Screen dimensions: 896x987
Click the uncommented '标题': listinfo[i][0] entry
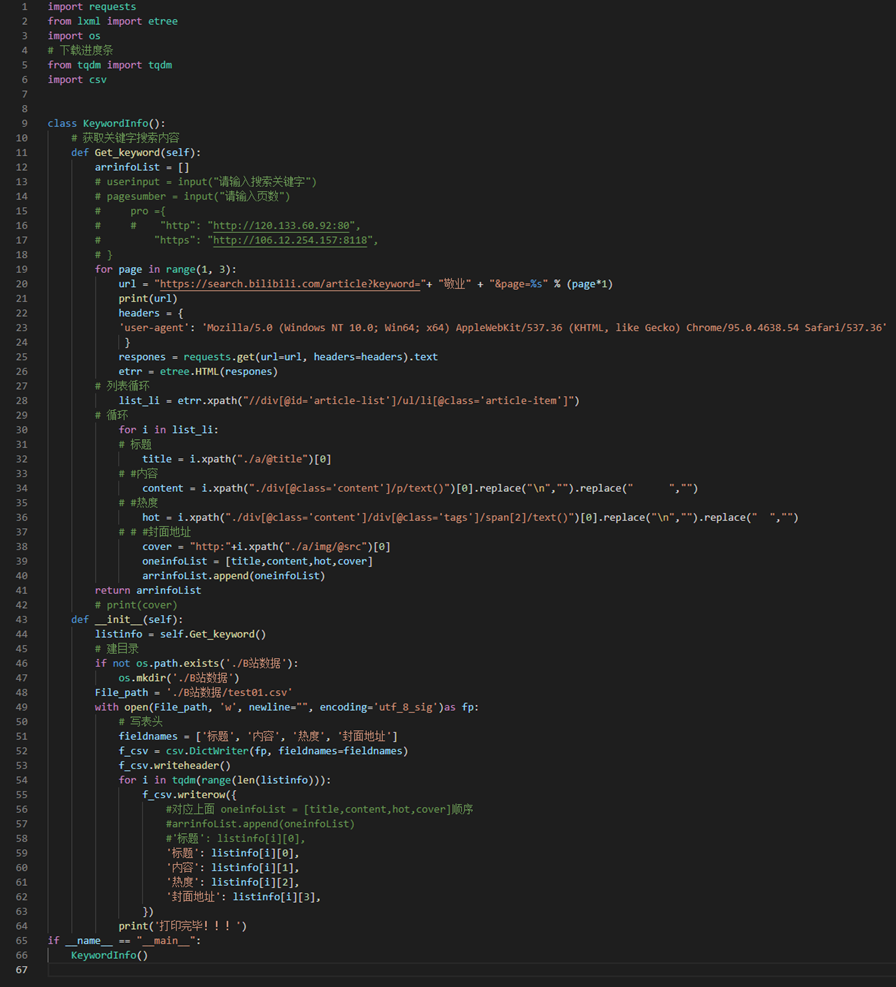coord(232,853)
